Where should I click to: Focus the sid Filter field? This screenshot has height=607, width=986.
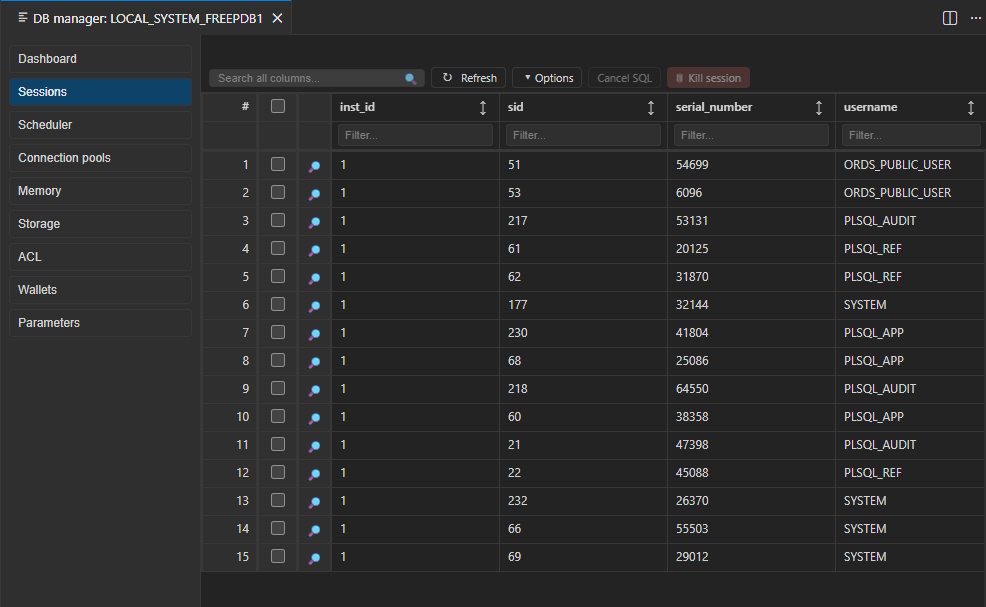tap(583, 135)
